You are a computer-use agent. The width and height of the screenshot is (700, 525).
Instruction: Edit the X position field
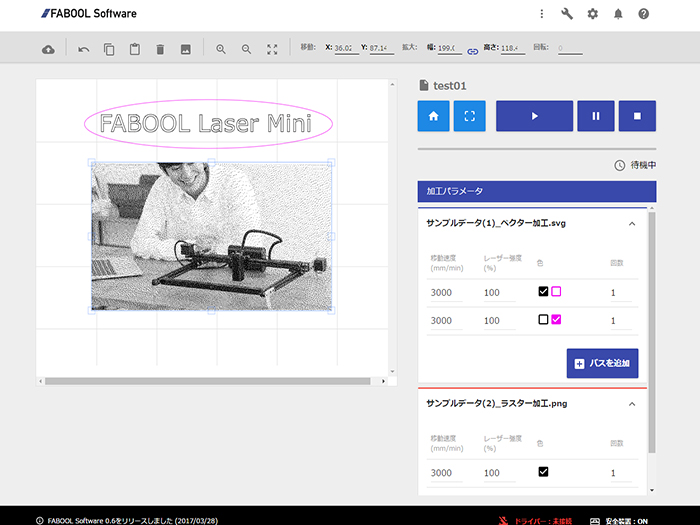tap(346, 48)
